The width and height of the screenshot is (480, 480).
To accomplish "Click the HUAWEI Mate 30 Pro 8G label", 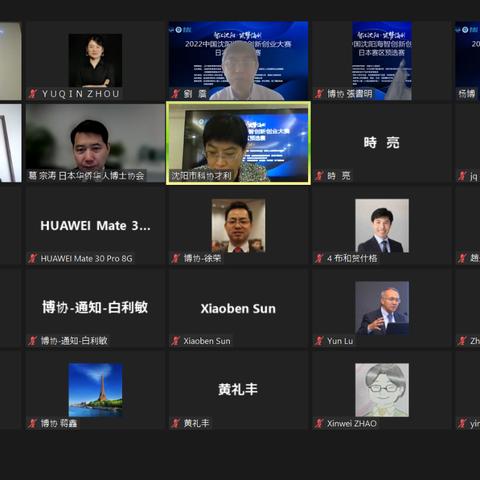I will pos(86,258).
